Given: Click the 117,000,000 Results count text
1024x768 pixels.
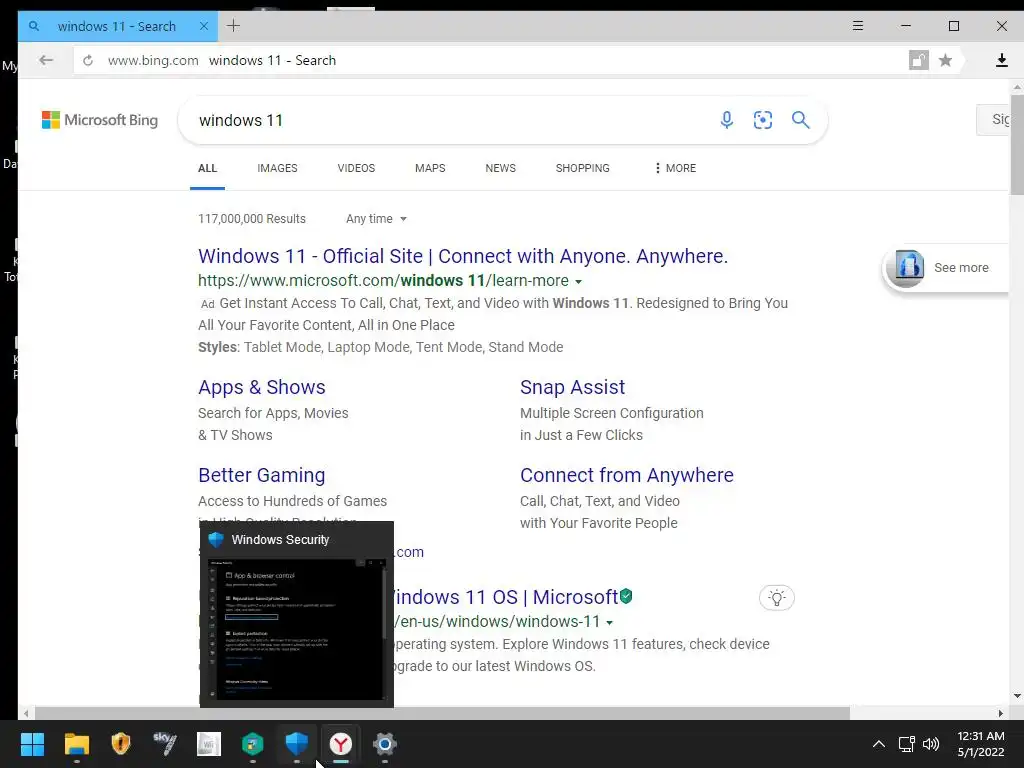Looking at the screenshot, I should pos(251,219).
